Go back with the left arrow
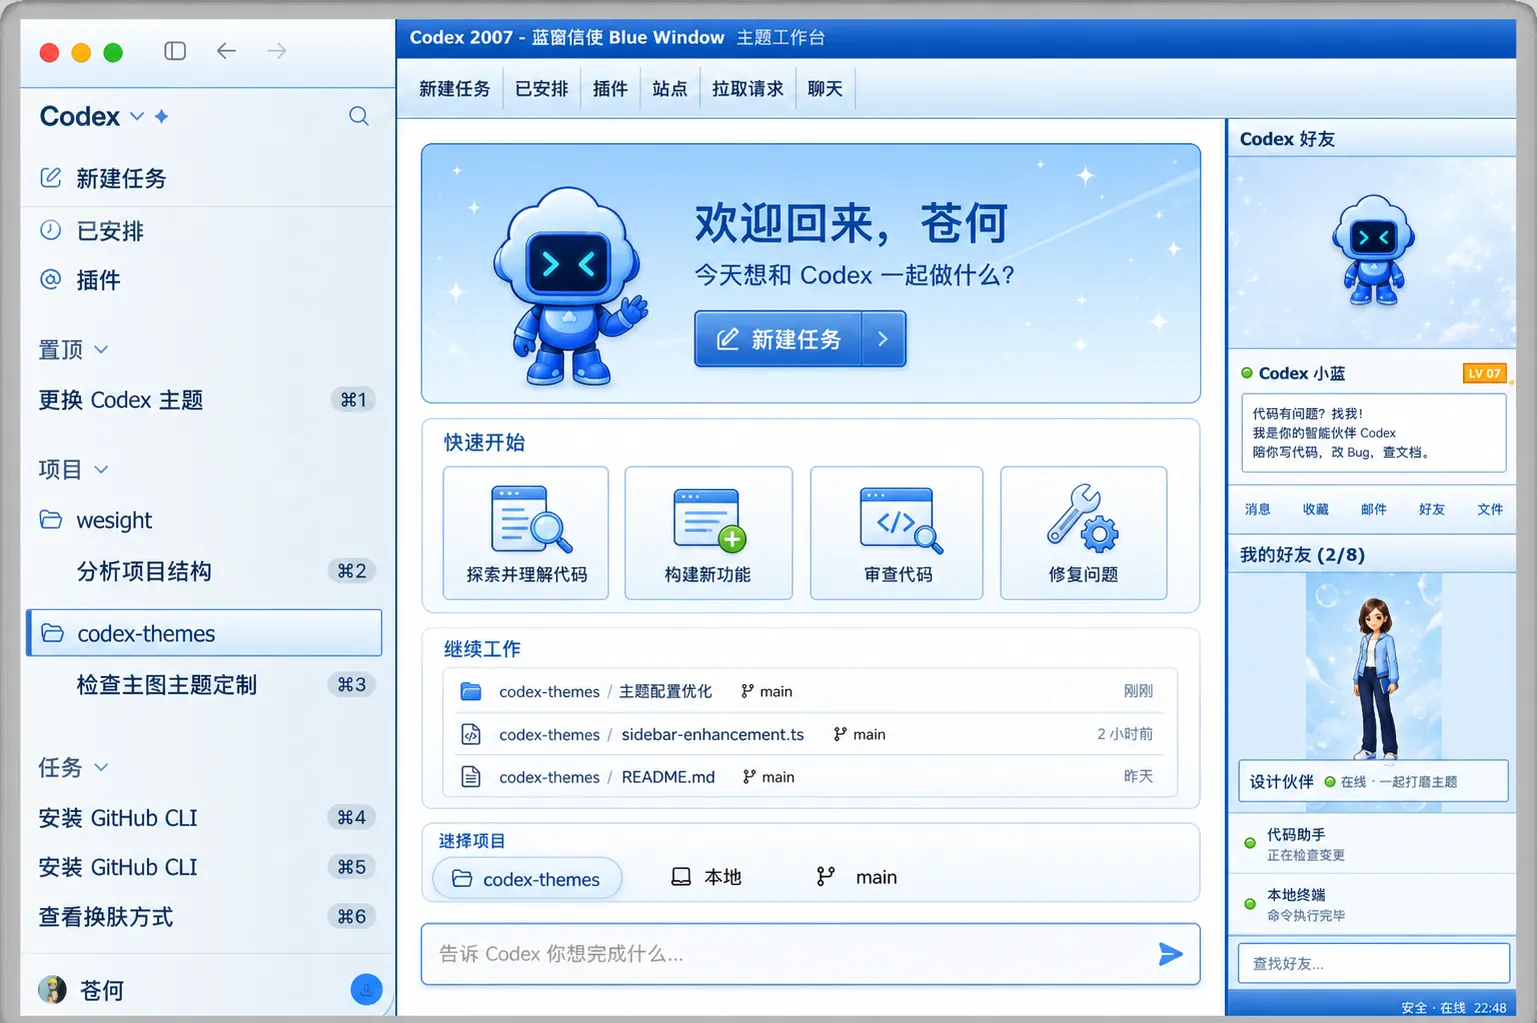This screenshot has width=1537, height=1023. point(227,51)
